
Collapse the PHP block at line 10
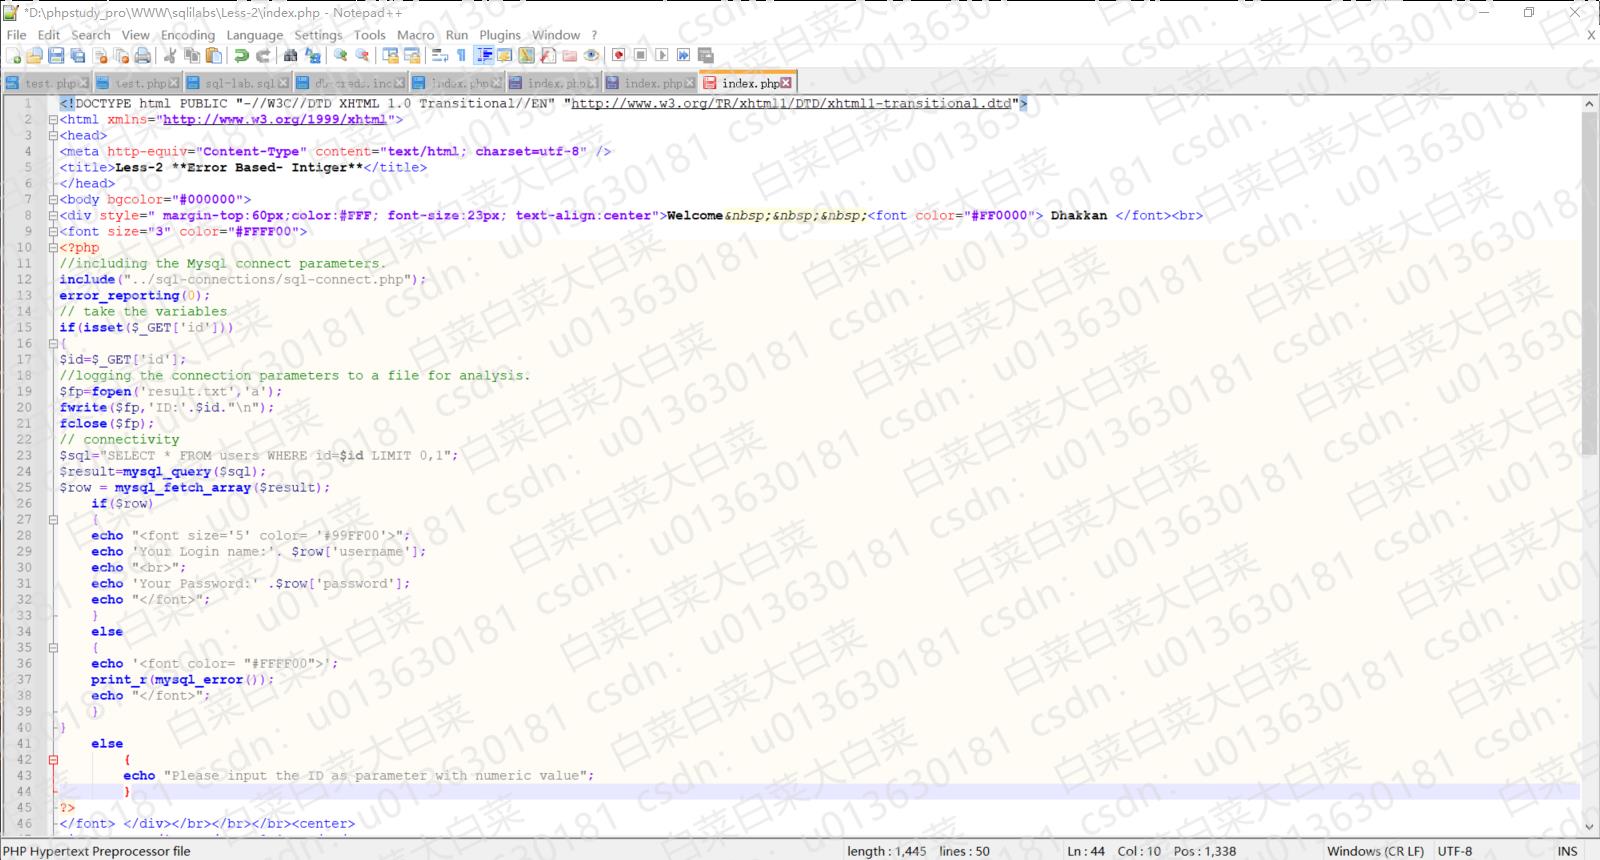tap(53, 247)
